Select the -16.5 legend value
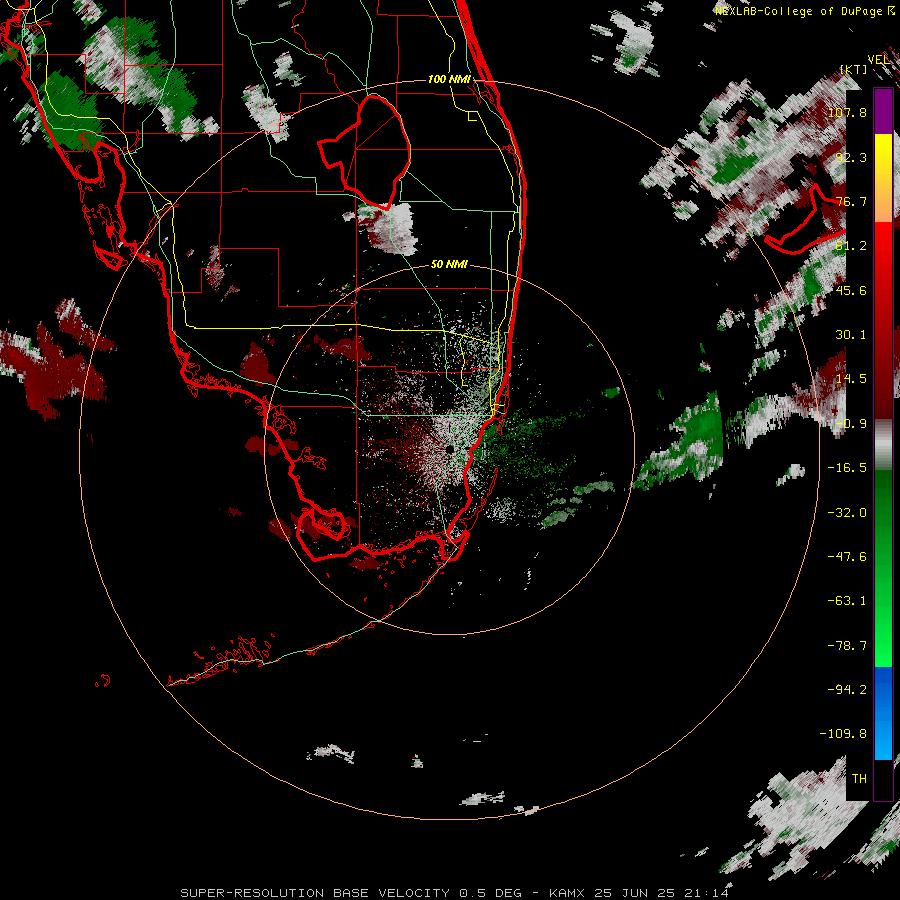The image size is (900, 900). click(x=847, y=468)
